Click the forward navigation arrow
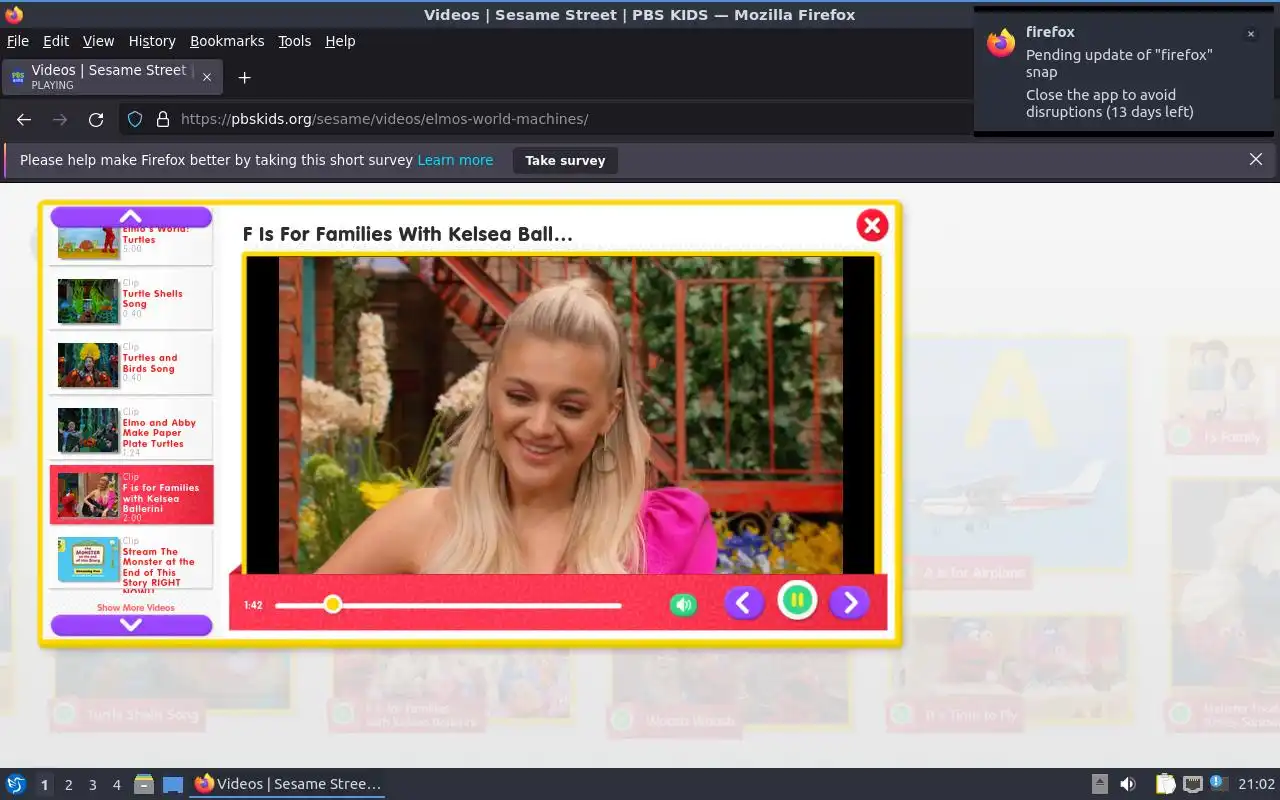1280x800 pixels. click(60, 119)
